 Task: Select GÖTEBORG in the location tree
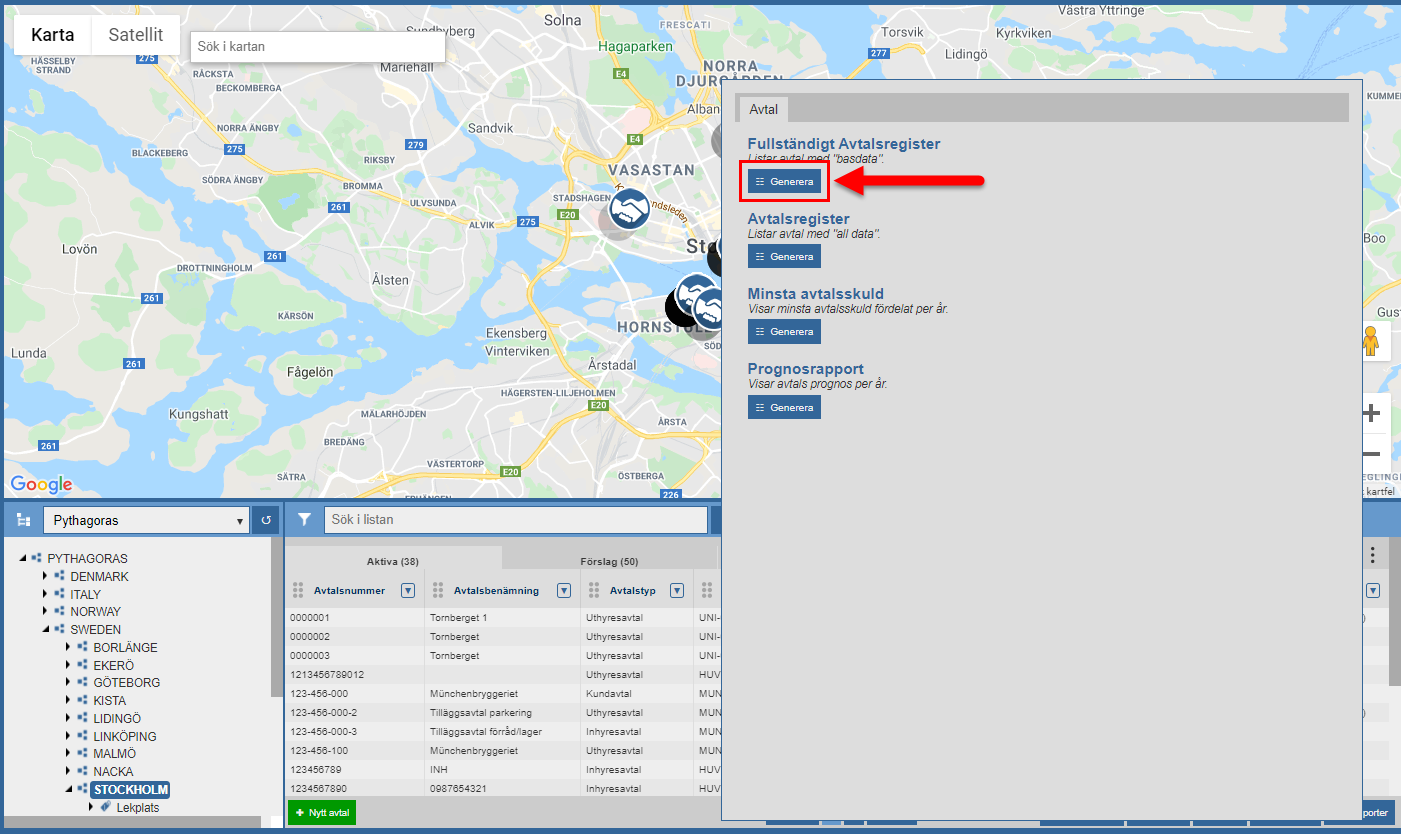click(x=126, y=683)
